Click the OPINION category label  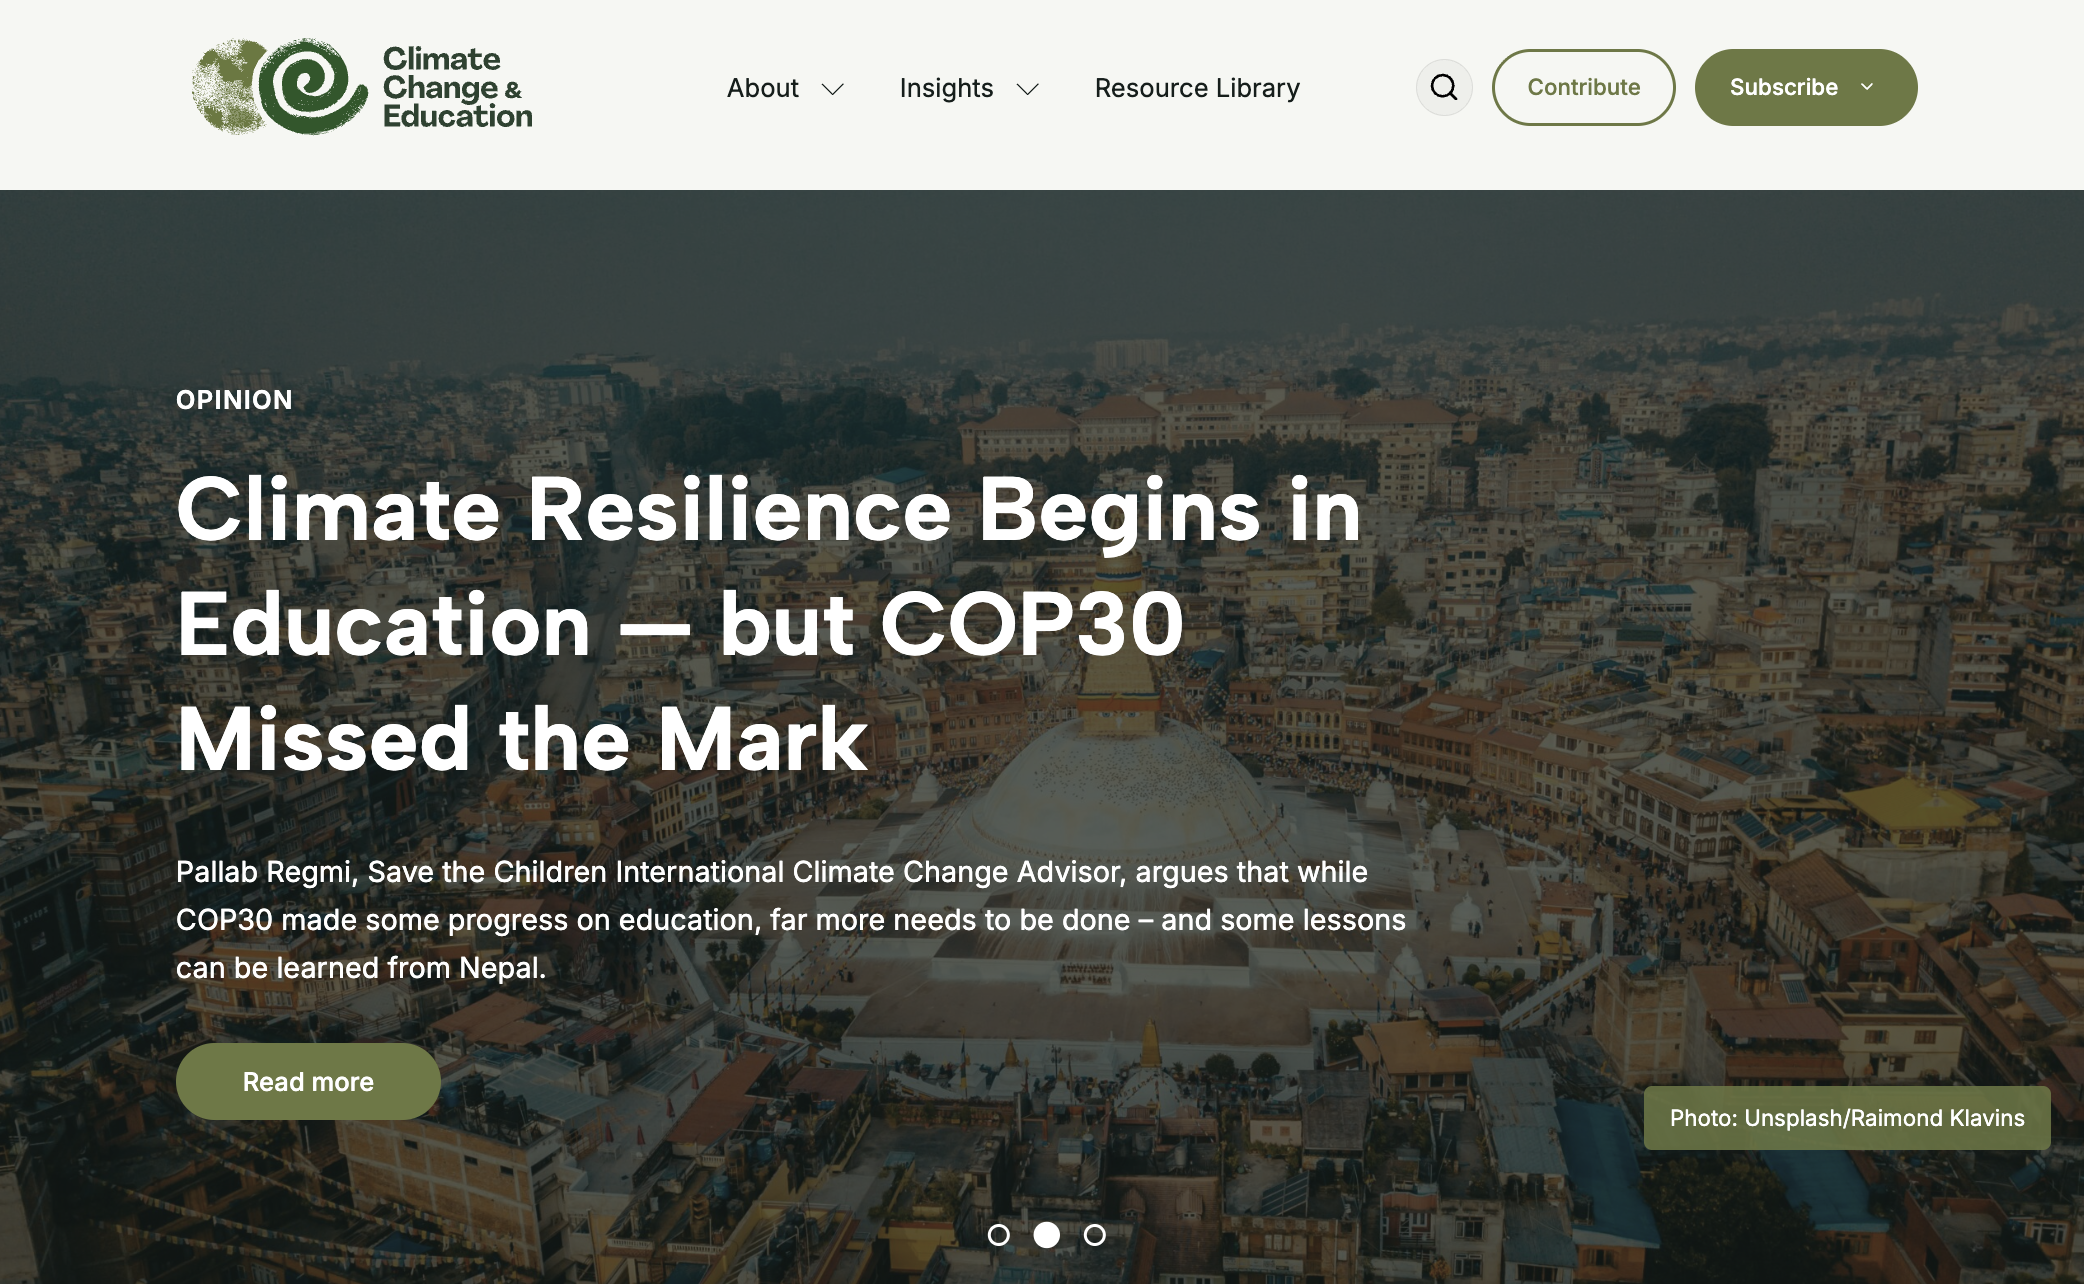(x=234, y=400)
